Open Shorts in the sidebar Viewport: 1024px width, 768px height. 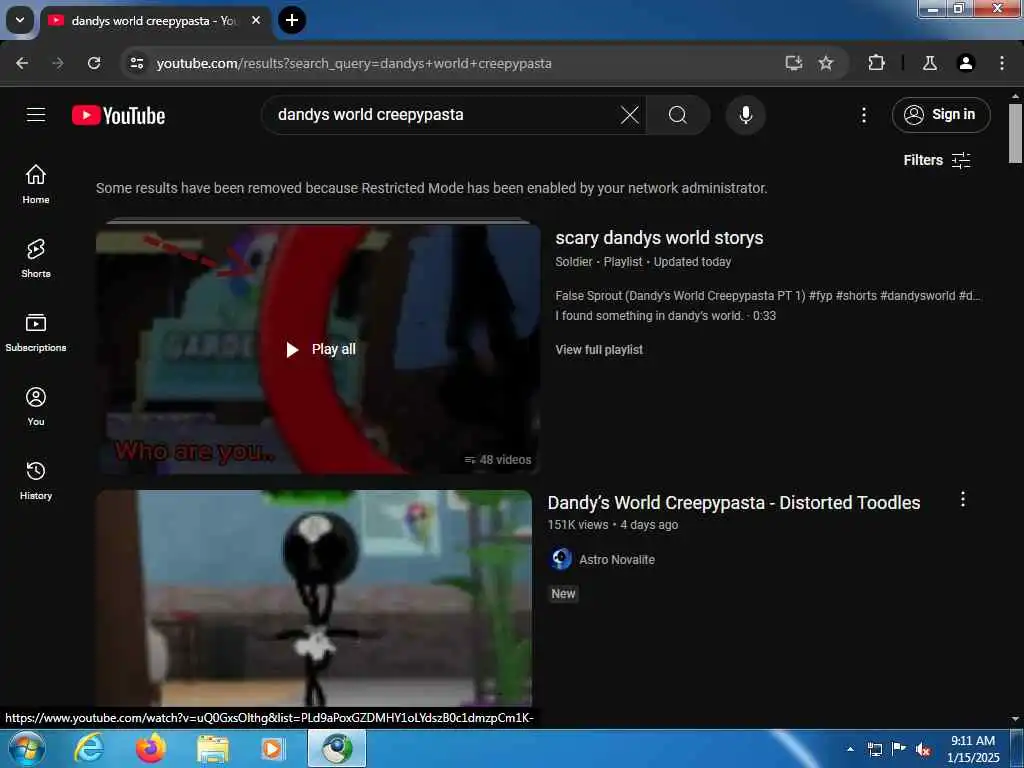click(x=36, y=258)
